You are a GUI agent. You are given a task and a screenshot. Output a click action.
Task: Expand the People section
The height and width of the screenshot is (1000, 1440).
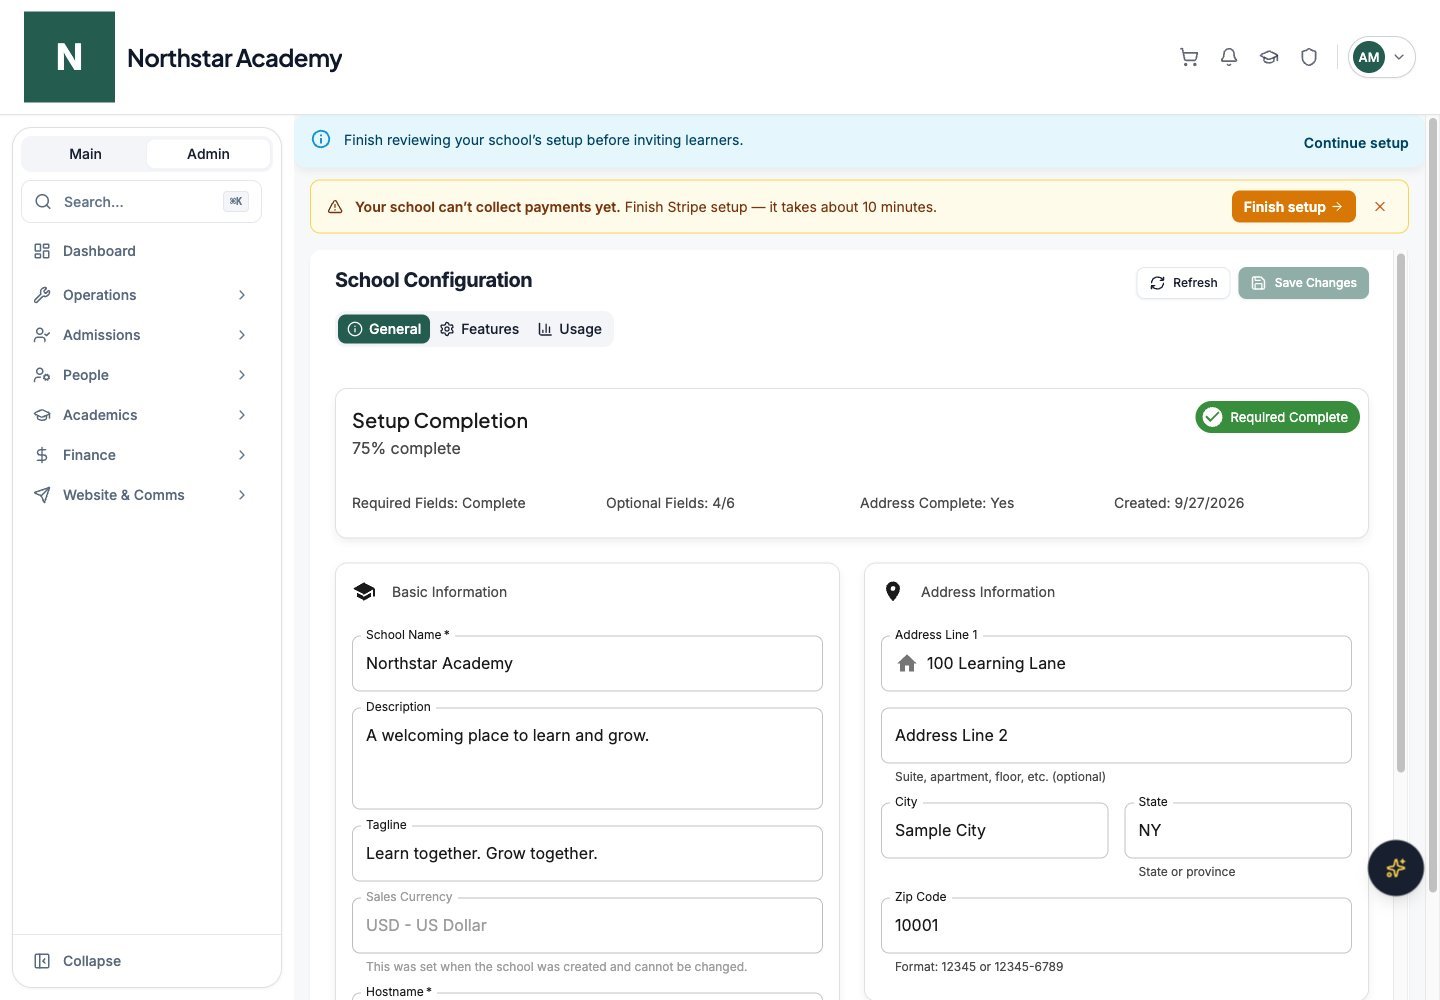click(139, 375)
